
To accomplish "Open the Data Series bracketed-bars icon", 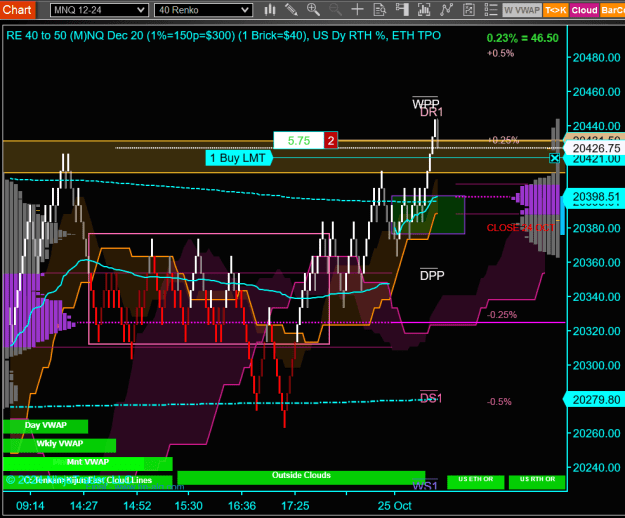I will pos(424,10).
